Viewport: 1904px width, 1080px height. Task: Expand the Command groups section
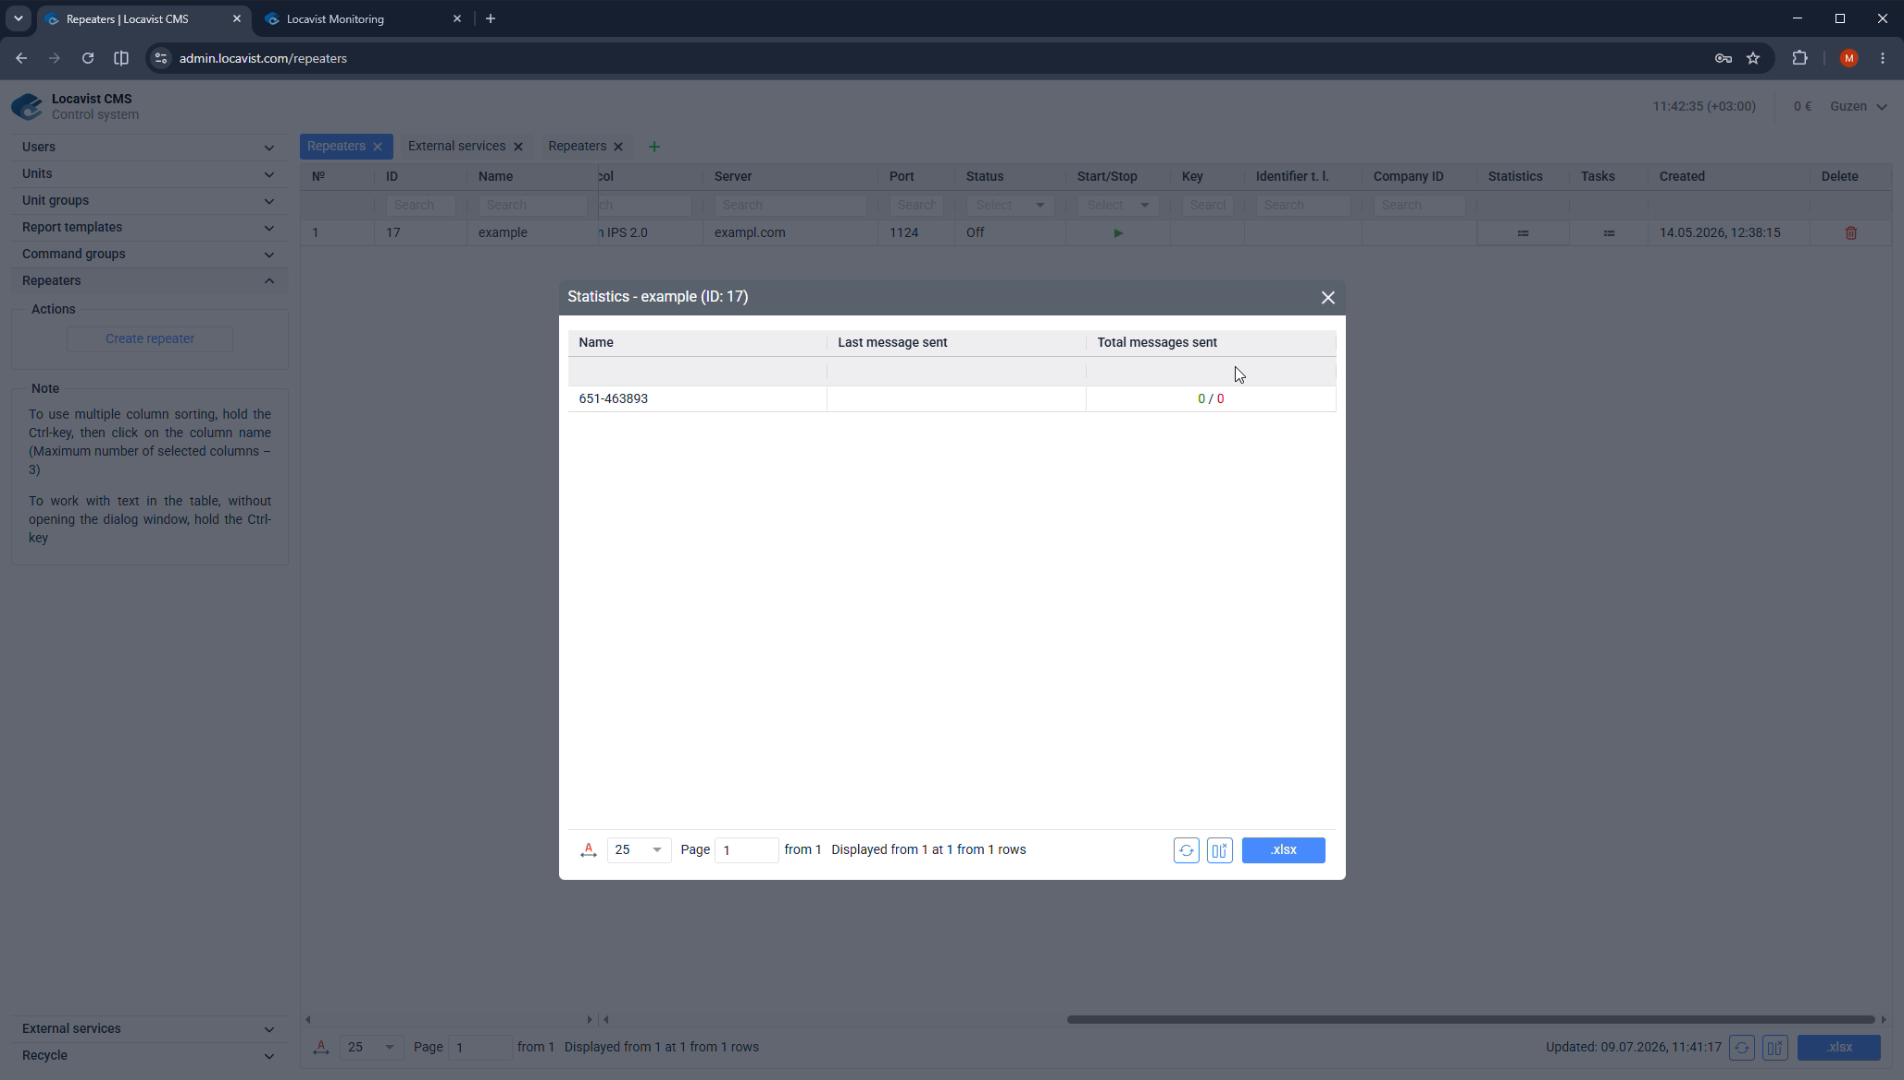coord(149,254)
